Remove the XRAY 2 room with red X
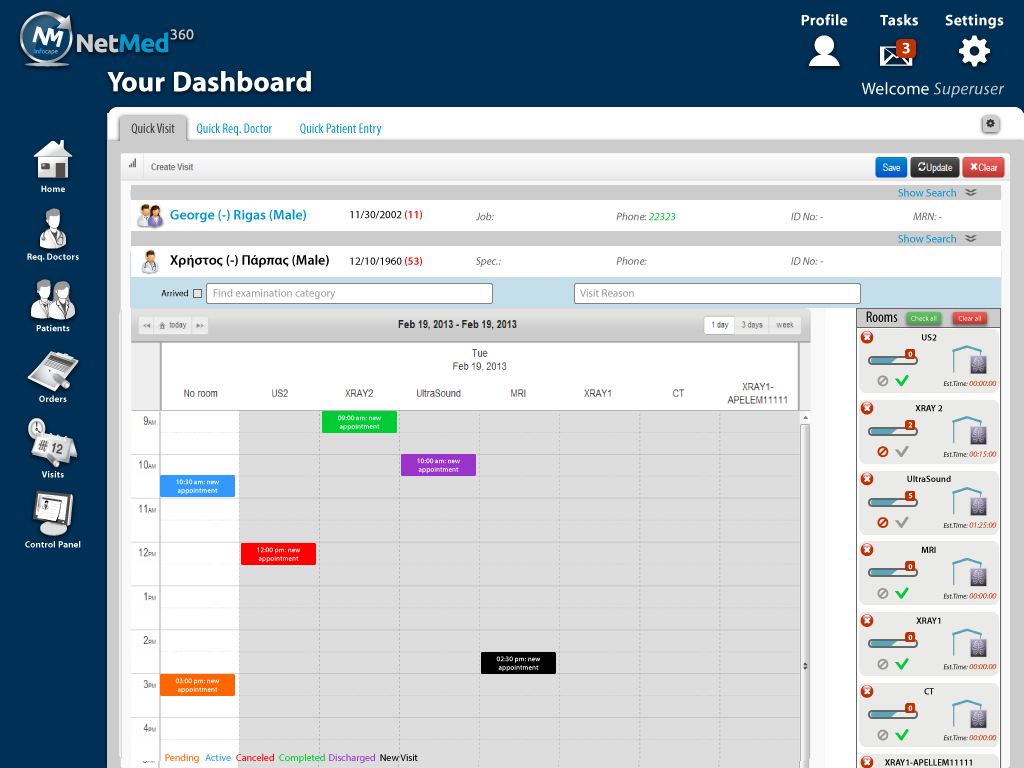Screen dimensions: 1024x768 pos(867,408)
